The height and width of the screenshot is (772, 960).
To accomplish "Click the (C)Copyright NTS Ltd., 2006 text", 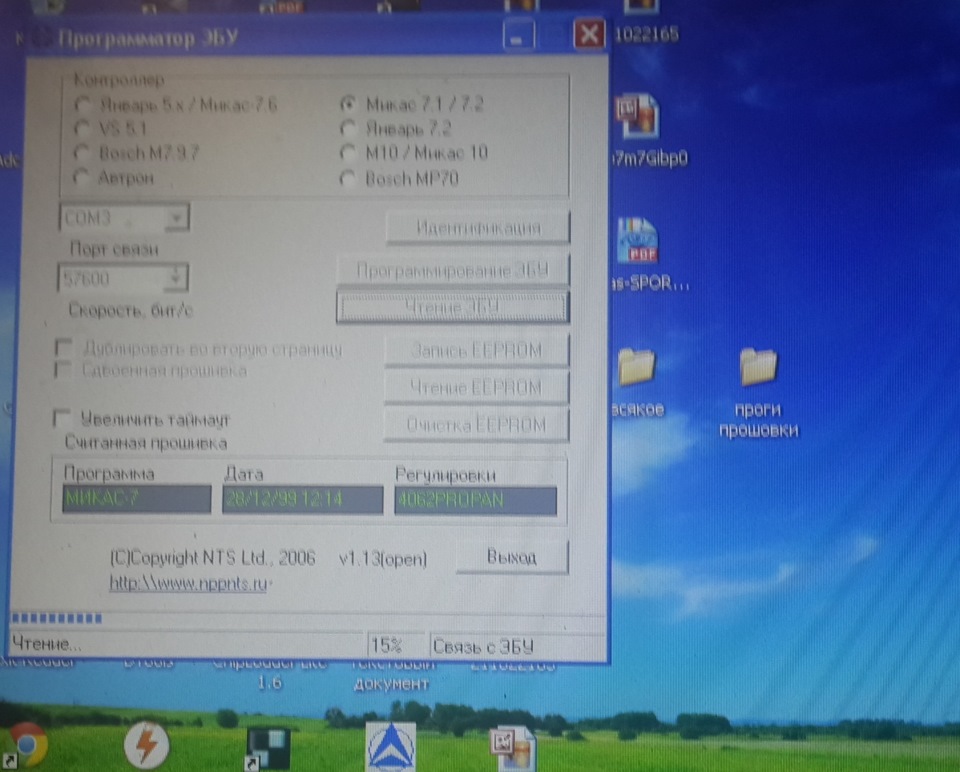I will point(212,558).
